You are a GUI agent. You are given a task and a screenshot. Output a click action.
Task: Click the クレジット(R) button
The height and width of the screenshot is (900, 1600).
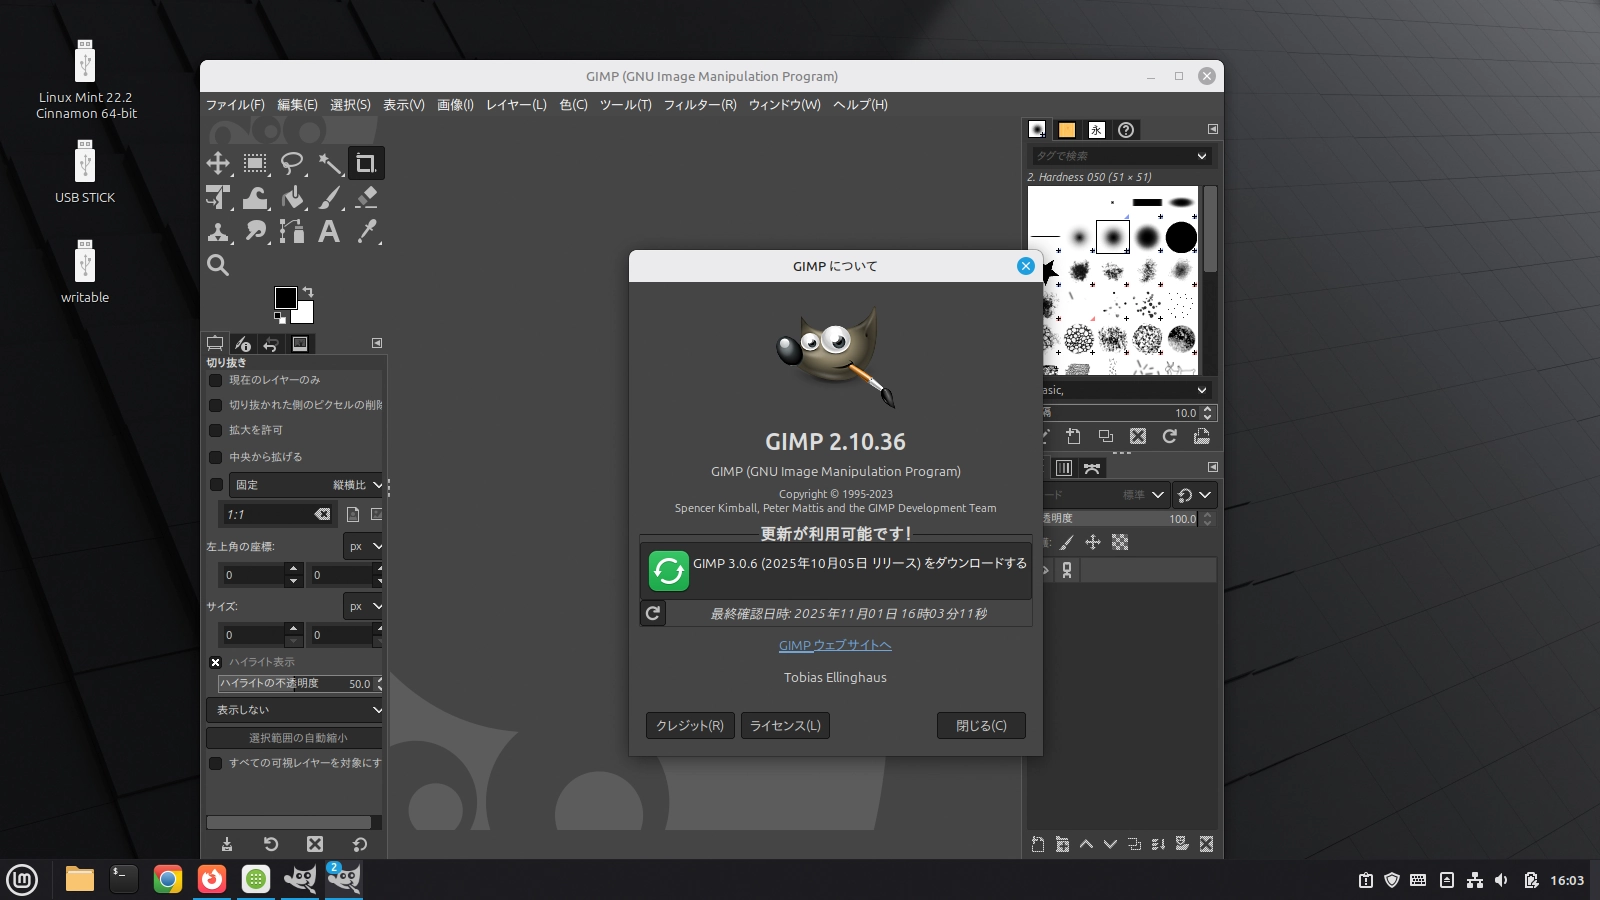pyautogui.click(x=690, y=726)
